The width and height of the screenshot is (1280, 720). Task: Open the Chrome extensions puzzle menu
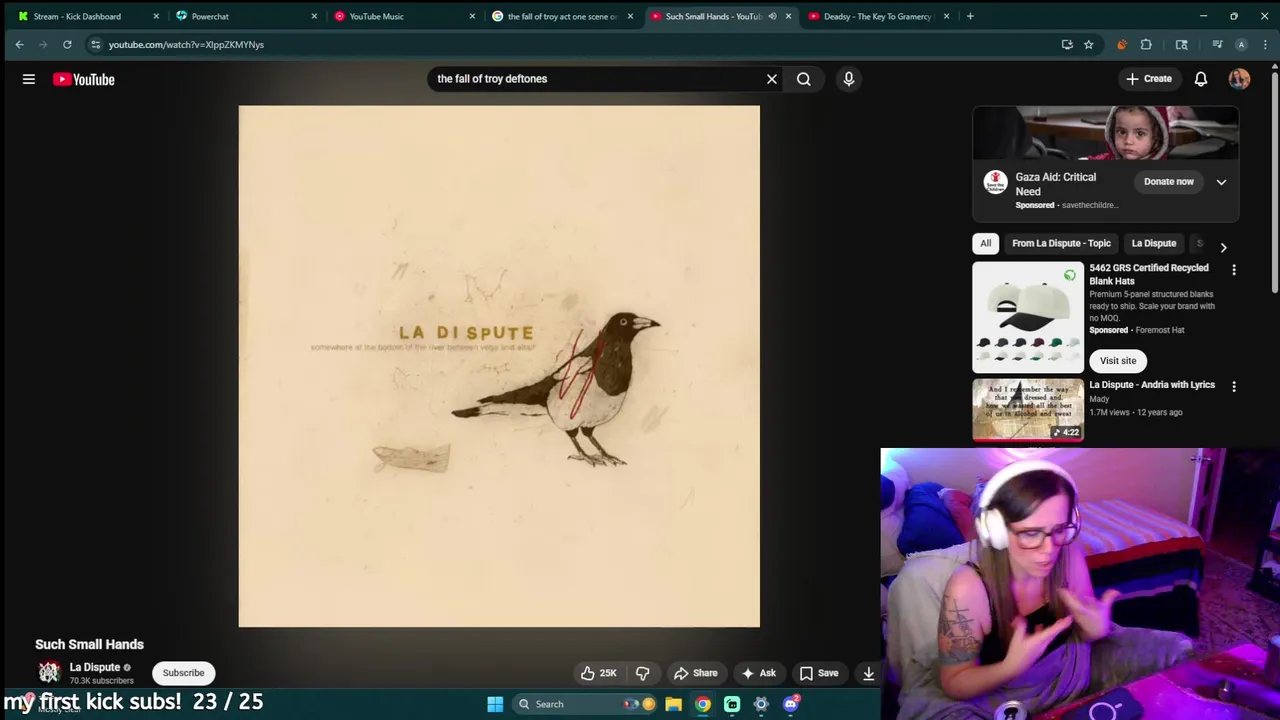1146,44
